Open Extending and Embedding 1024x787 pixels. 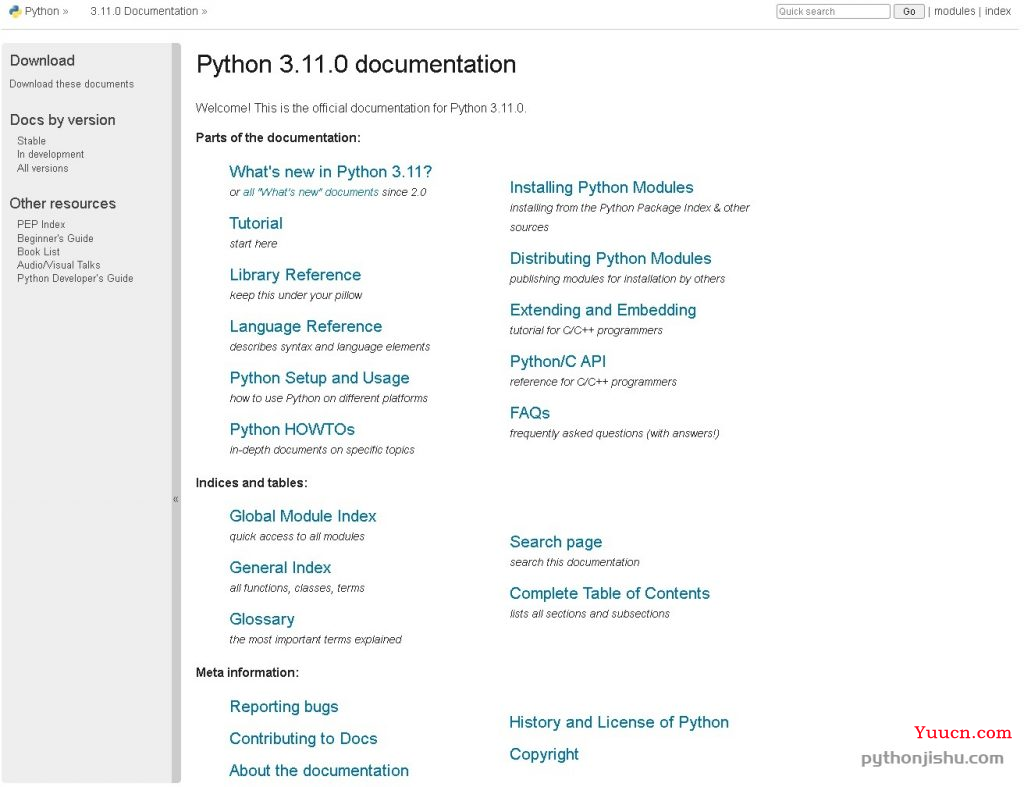603,310
